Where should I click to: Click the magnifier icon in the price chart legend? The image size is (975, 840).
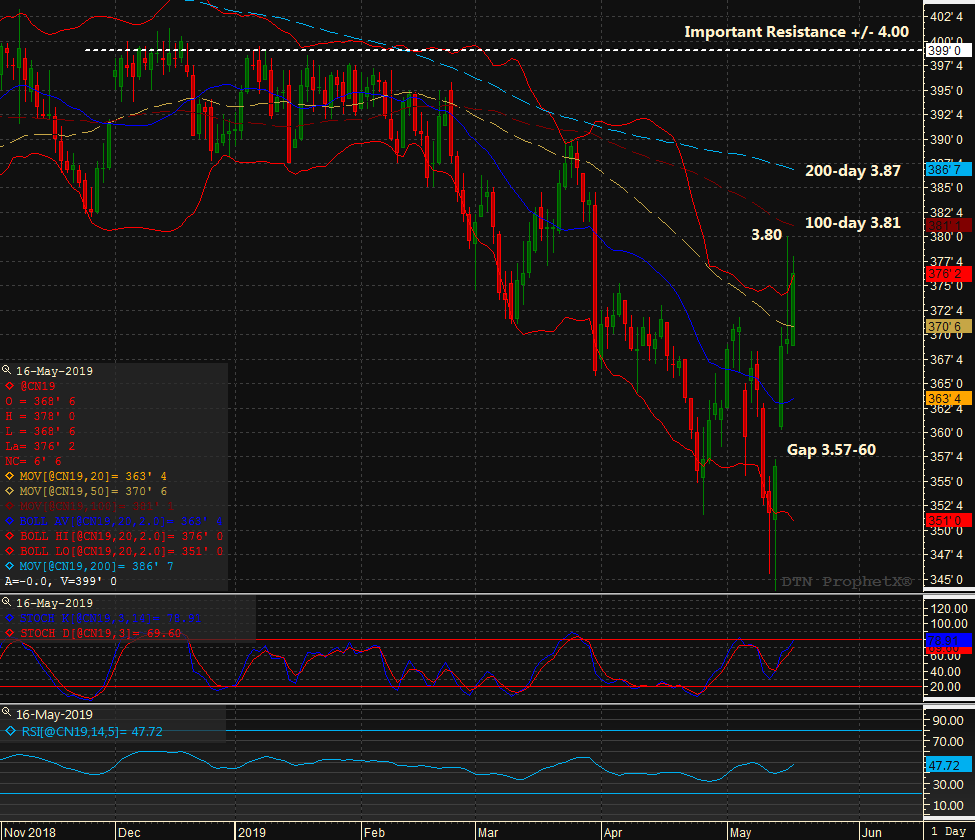click(7, 370)
